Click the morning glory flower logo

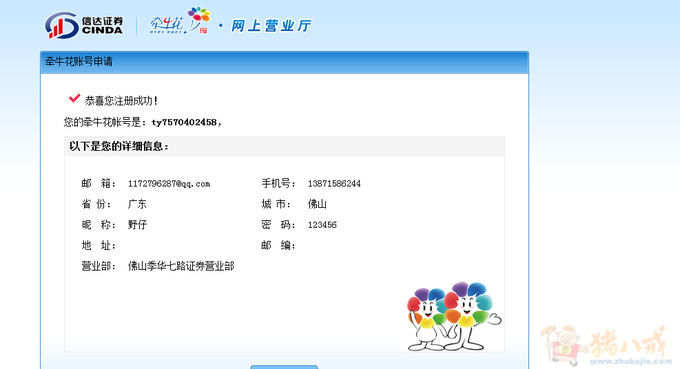pos(180,20)
